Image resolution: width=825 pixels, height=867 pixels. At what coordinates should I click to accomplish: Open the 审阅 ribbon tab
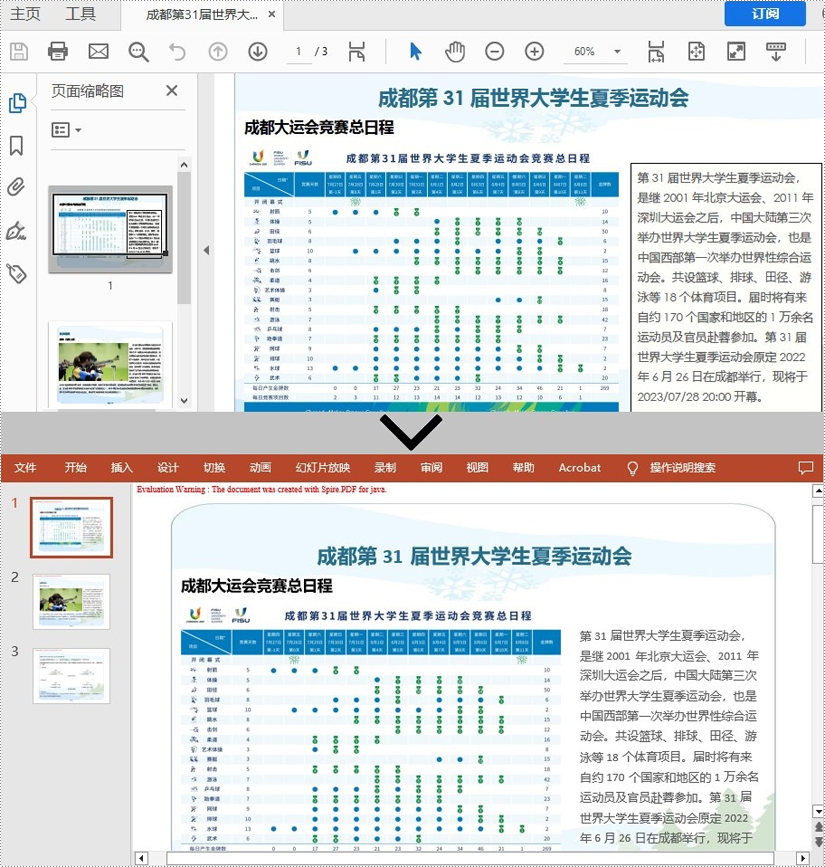click(x=431, y=468)
